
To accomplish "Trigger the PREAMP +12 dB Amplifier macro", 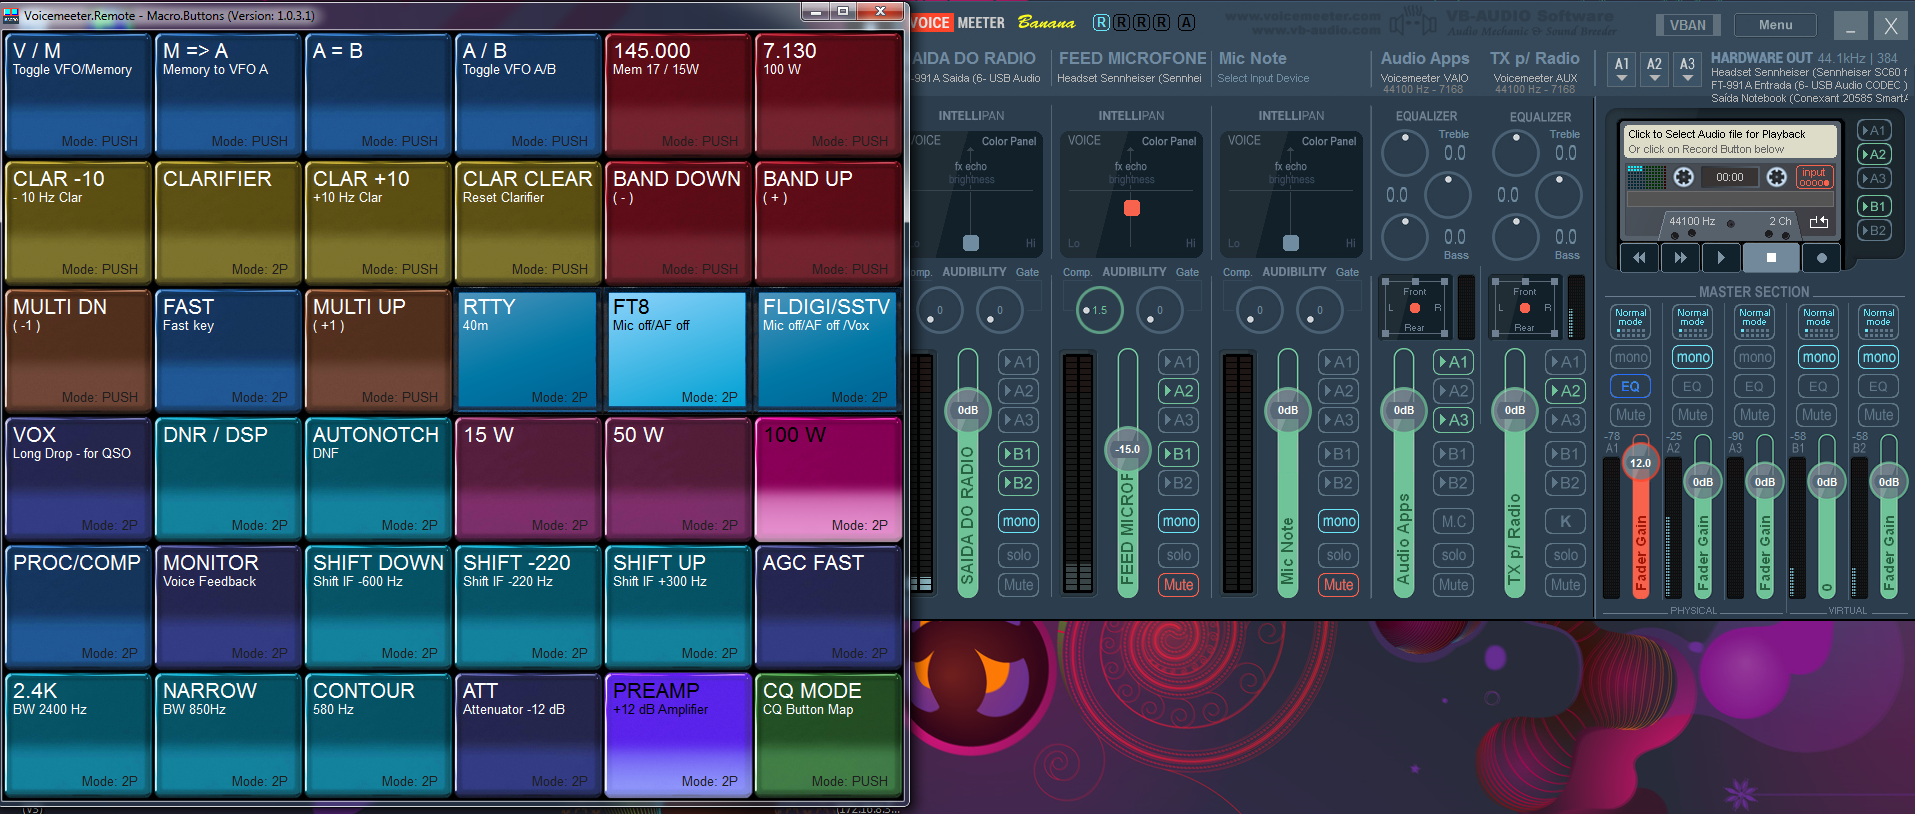I will [678, 734].
